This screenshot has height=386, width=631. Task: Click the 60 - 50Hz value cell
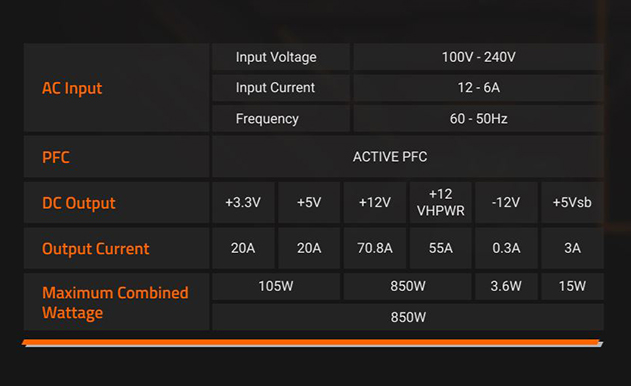point(478,119)
